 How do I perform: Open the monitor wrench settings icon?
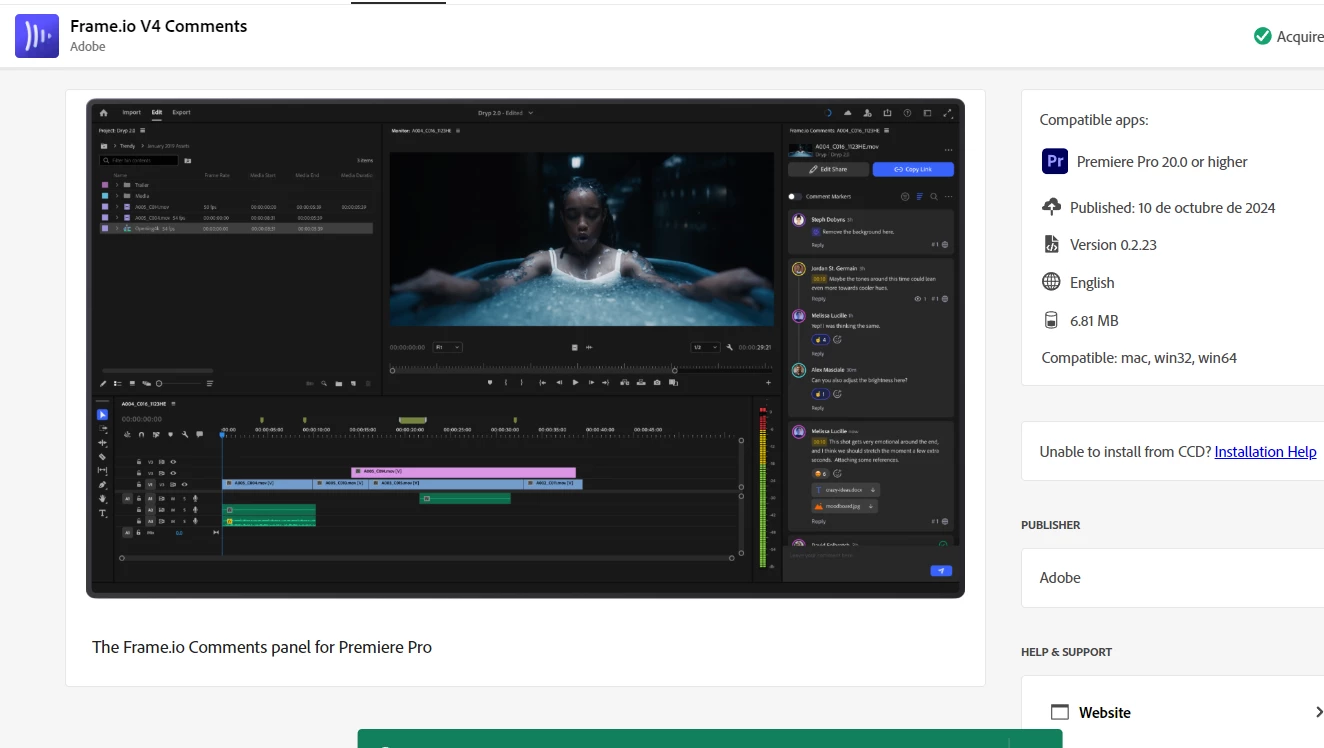(729, 347)
